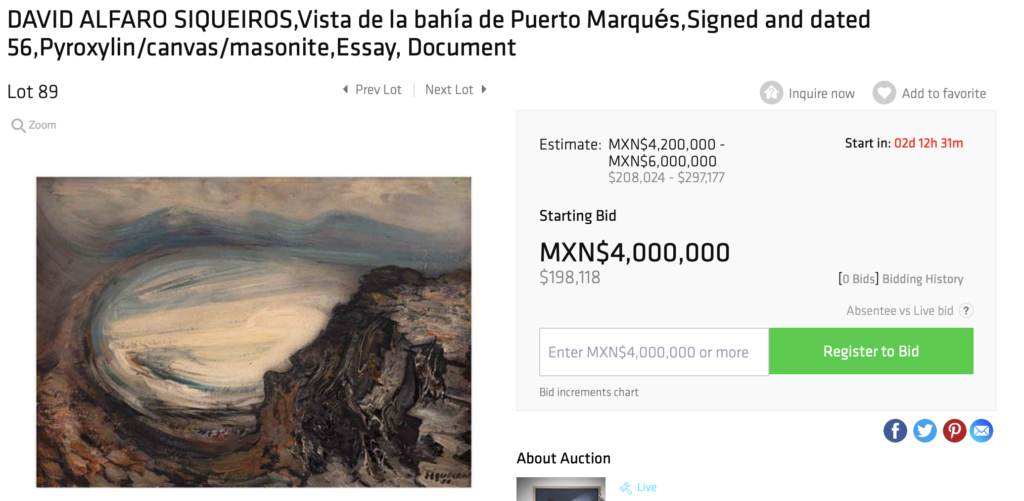Image resolution: width=1024 pixels, height=501 pixels.
Task: Click Add to favorite text
Action: coord(944,93)
